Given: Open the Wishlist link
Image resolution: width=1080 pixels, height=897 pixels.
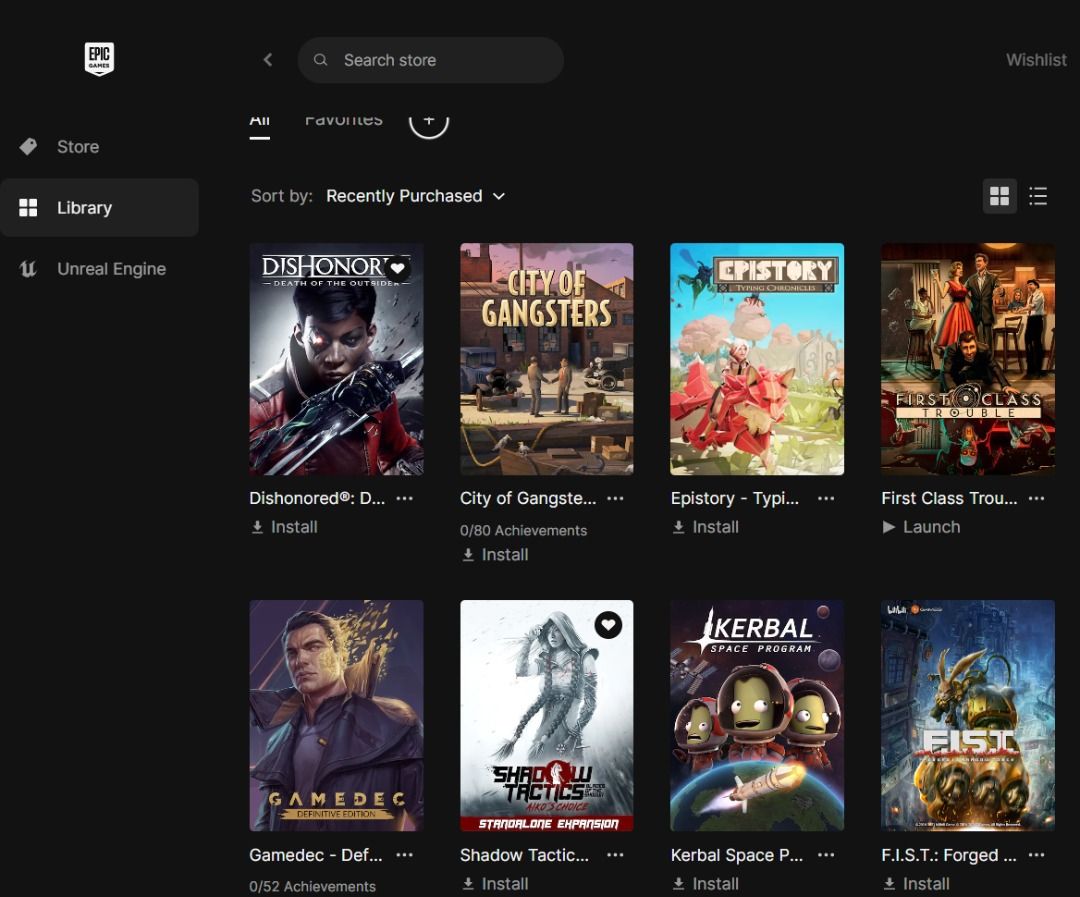Looking at the screenshot, I should click(x=1036, y=60).
